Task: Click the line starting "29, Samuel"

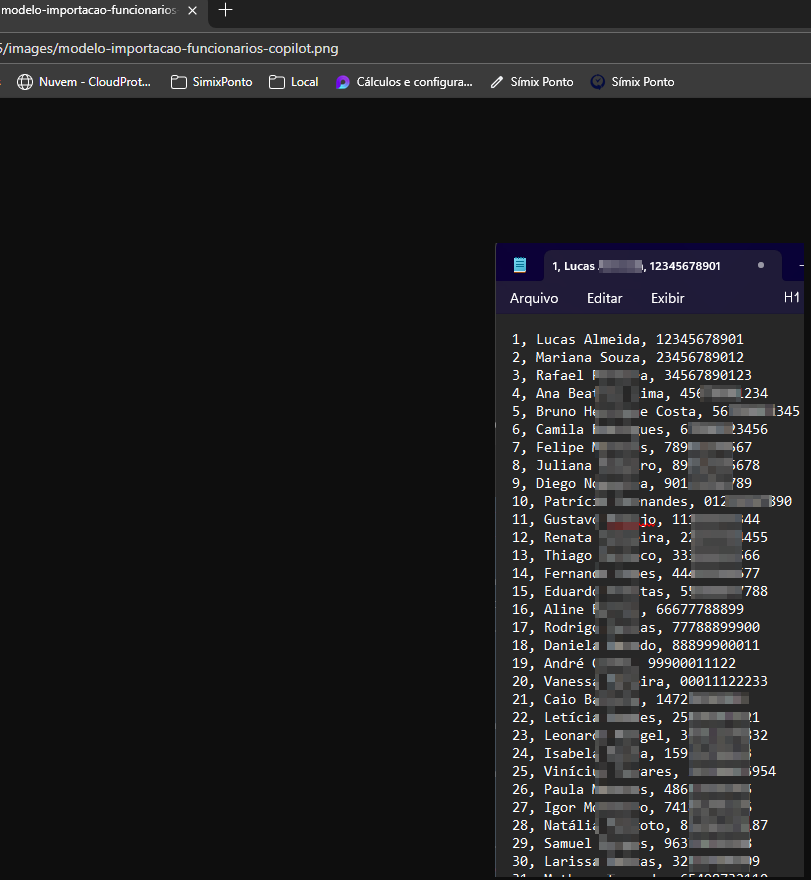Action: (631, 843)
